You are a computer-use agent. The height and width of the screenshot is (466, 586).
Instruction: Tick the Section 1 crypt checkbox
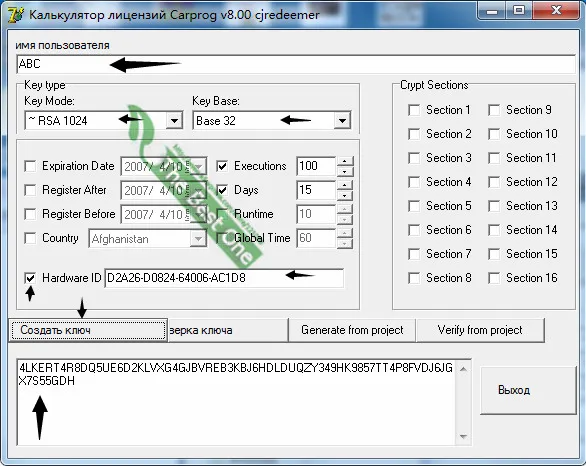[414, 110]
